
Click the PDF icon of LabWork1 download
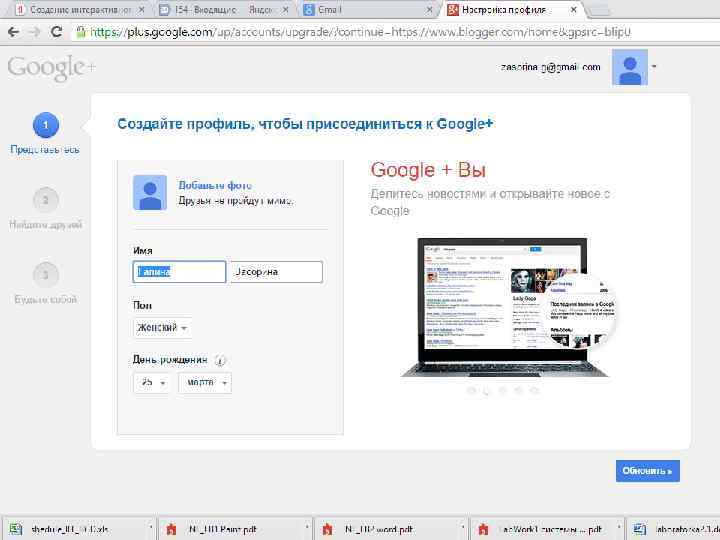(x=483, y=529)
